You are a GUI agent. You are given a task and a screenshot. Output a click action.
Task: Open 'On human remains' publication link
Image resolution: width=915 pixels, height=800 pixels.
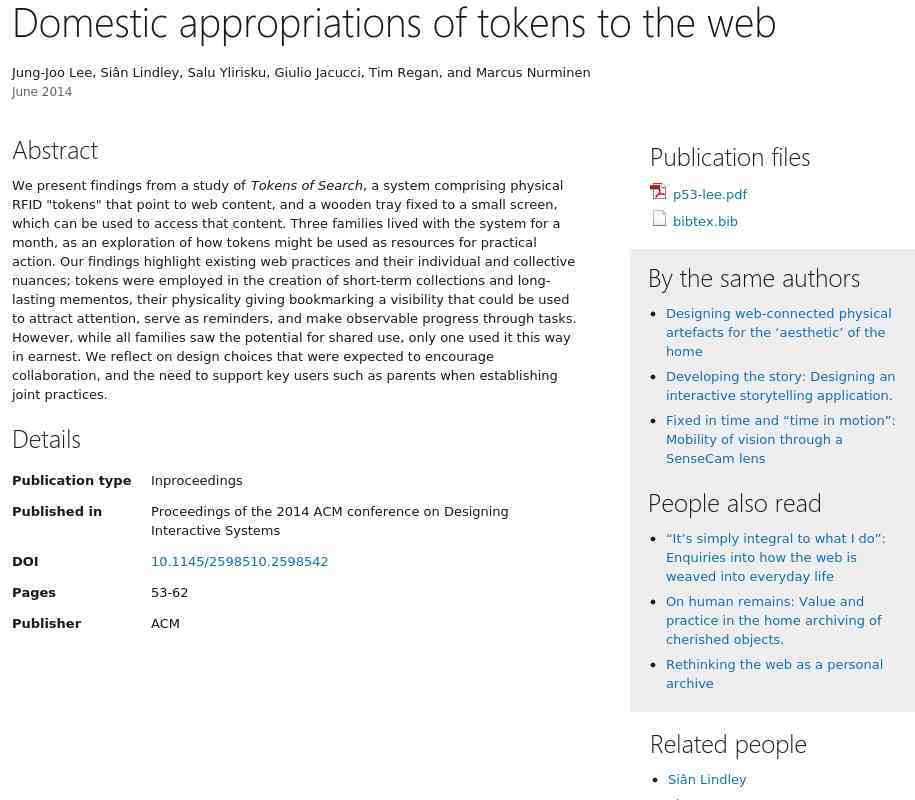coord(773,620)
